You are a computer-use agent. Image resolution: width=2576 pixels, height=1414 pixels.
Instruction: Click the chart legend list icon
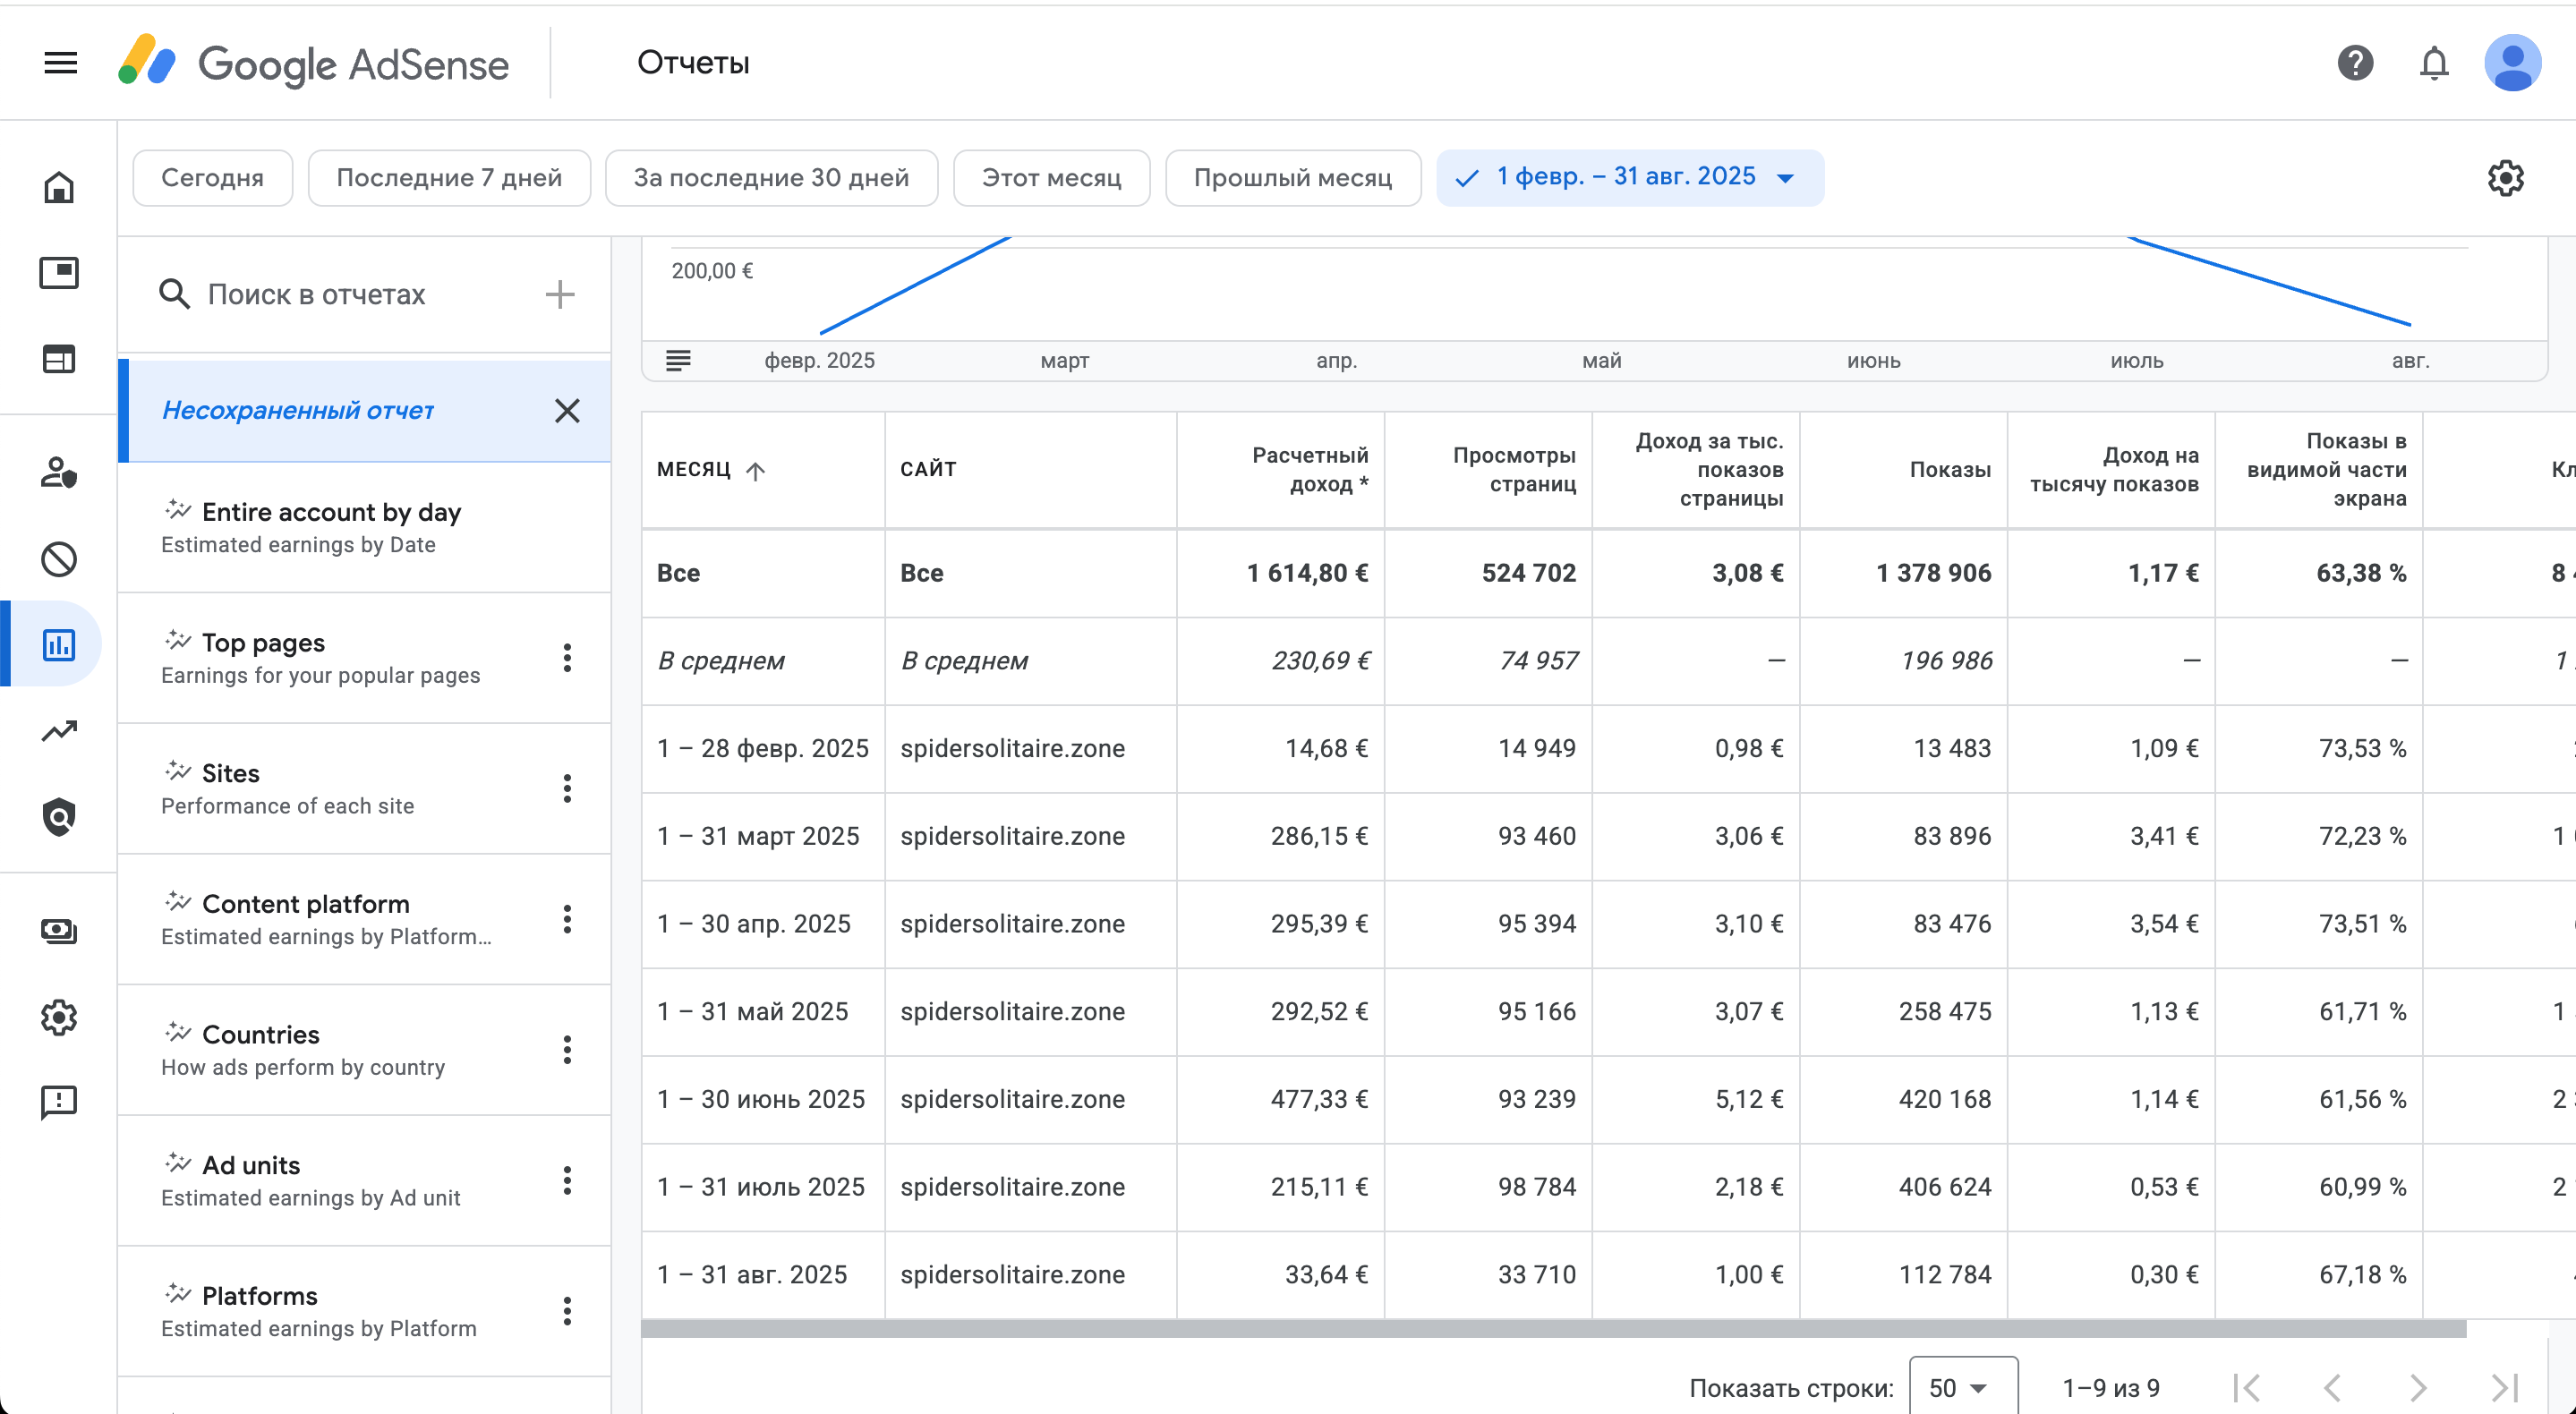click(678, 360)
